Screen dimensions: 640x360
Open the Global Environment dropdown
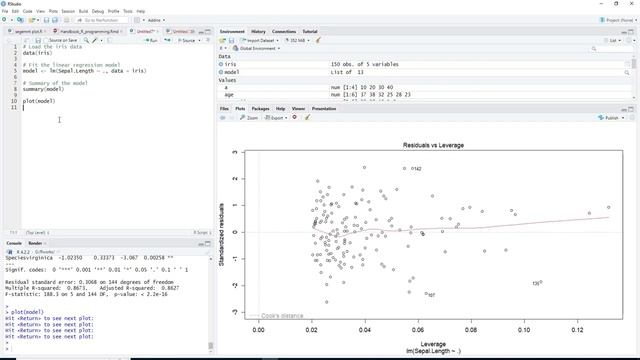(257, 49)
